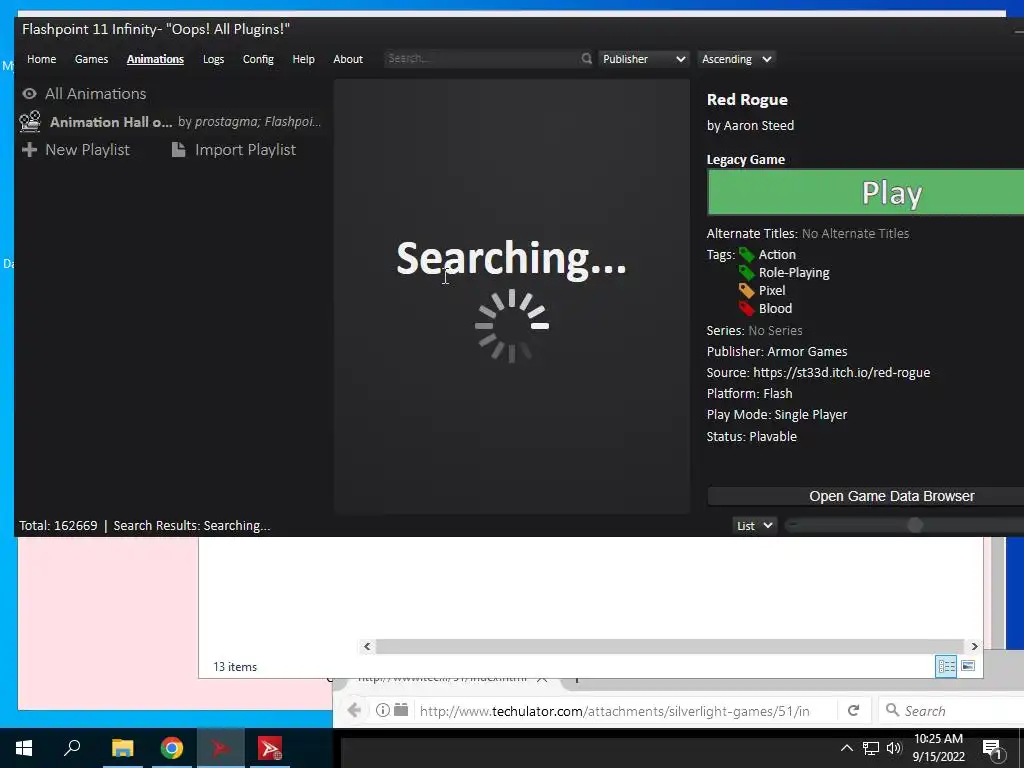Select the Blood tag label
The height and width of the screenshot is (768, 1024).
pos(775,308)
